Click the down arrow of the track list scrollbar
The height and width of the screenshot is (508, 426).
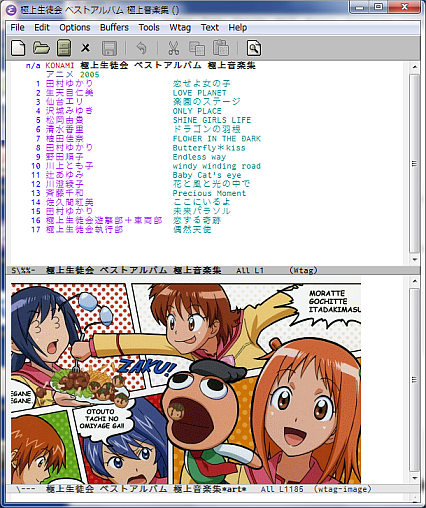coord(414,259)
